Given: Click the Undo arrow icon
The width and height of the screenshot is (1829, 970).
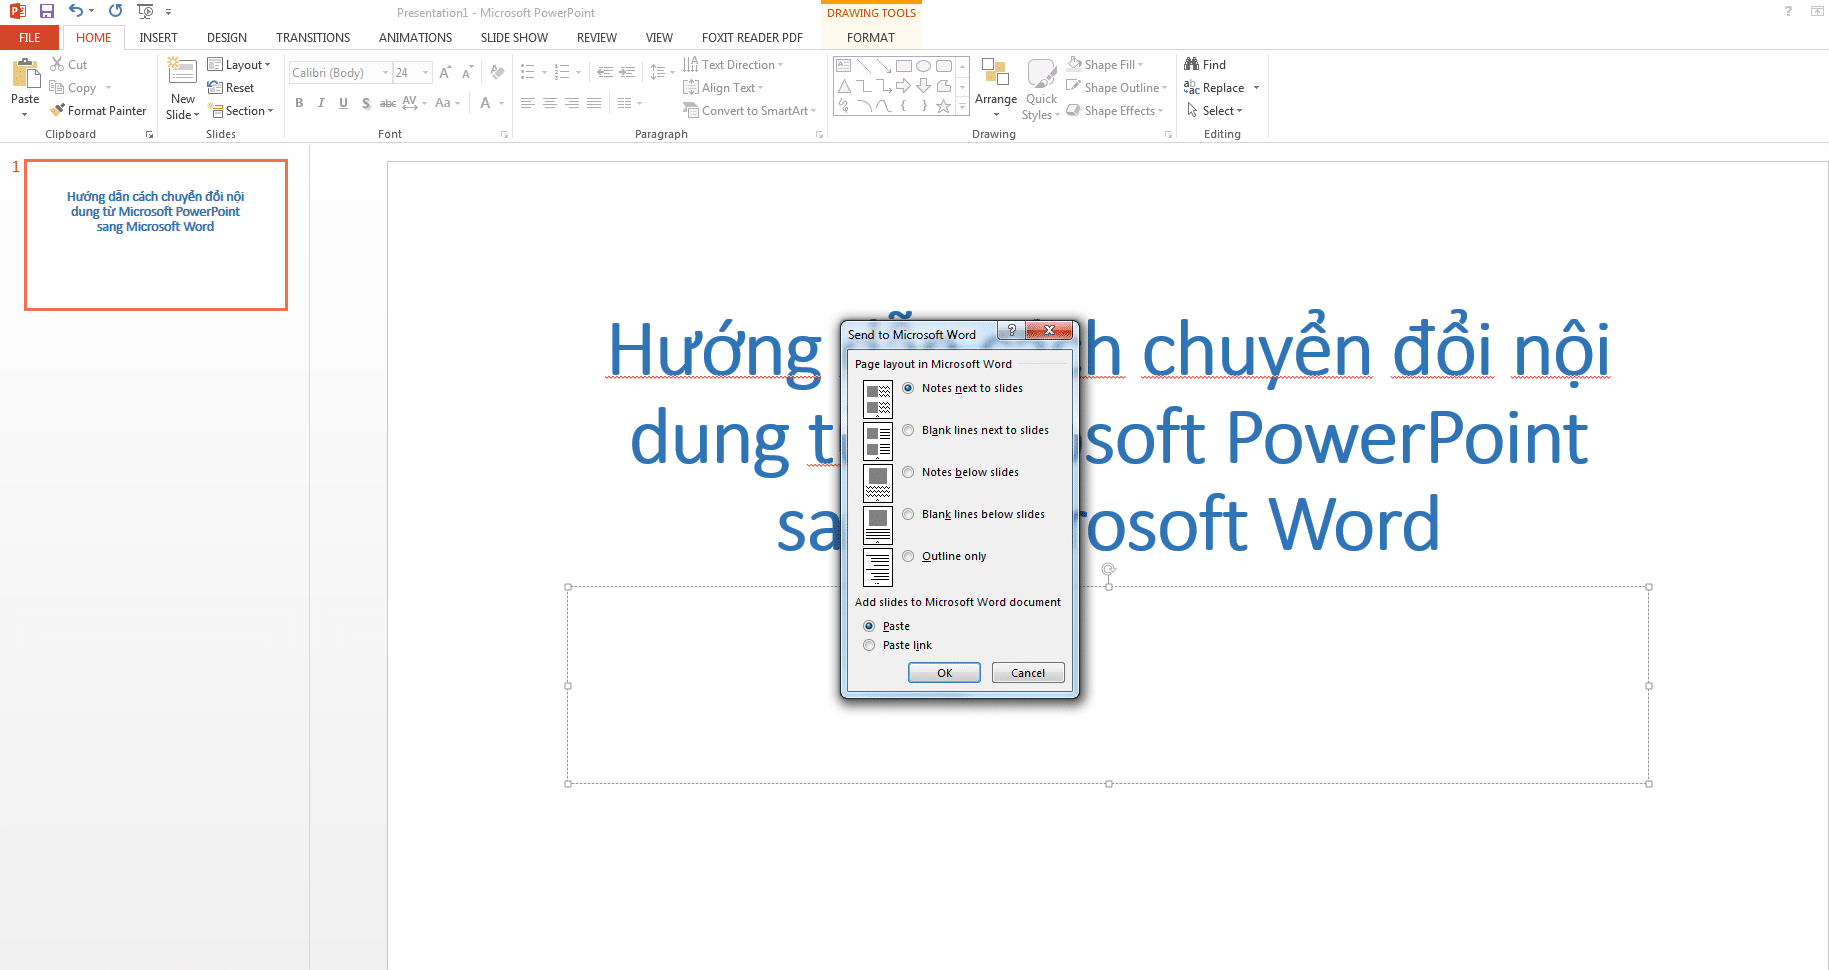Looking at the screenshot, I should pos(76,11).
